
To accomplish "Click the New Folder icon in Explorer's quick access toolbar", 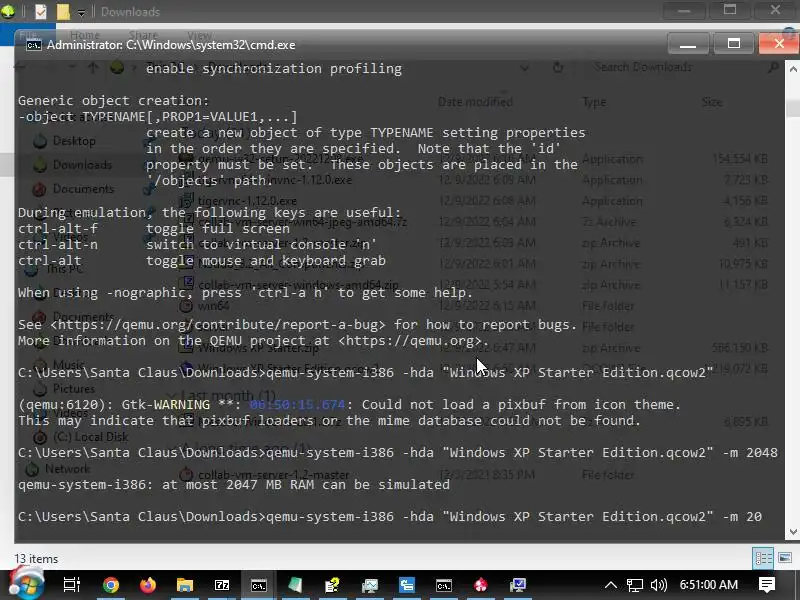I will point(63,11).
